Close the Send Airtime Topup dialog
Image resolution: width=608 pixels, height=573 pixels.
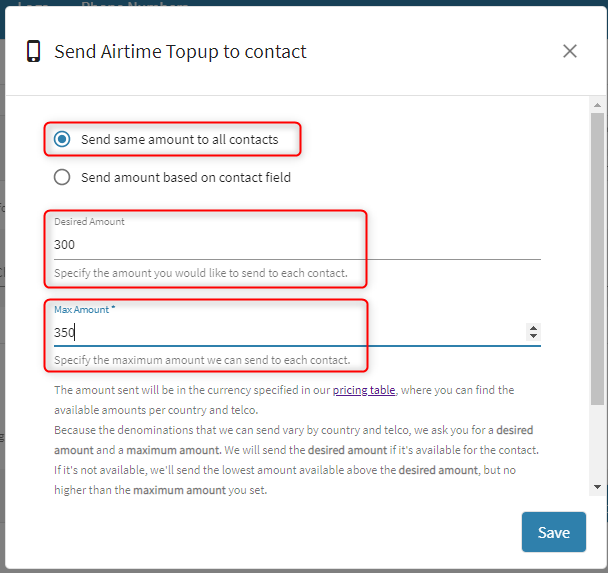click(570, 51)
